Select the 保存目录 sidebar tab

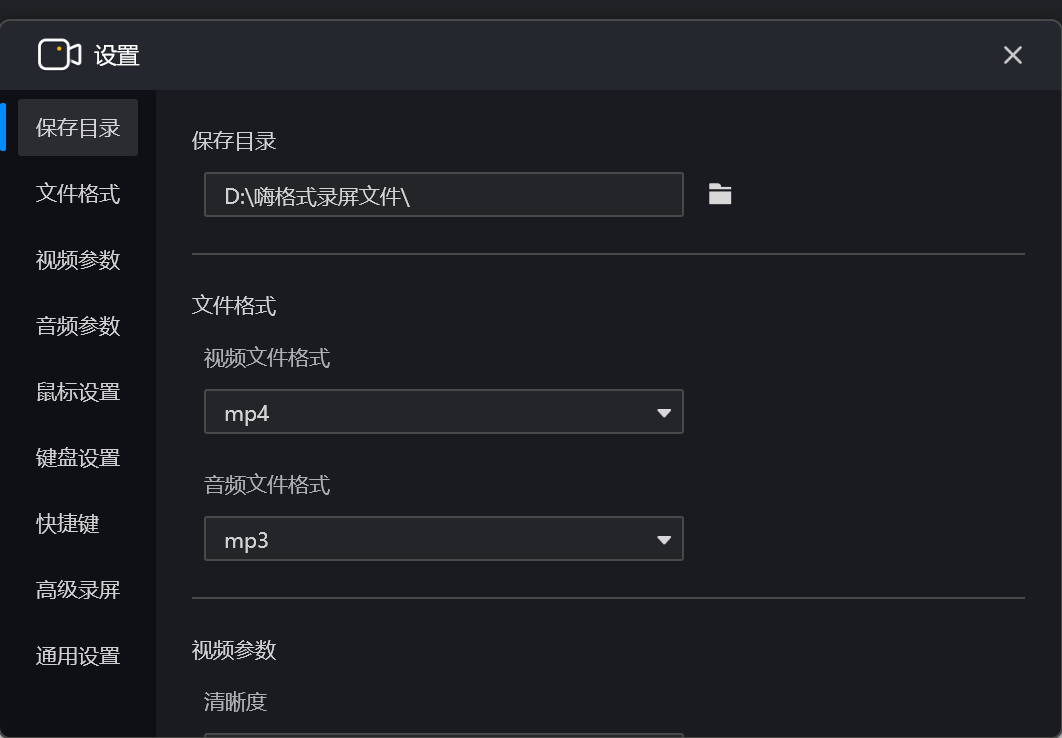pyautogui.click(x=78, y=127)
